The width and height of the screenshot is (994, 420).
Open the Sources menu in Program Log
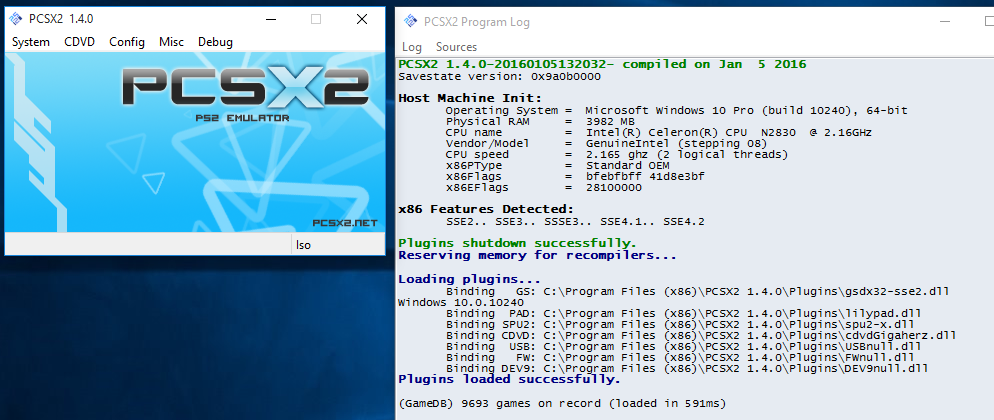pyautogui.click(x=456, y=47)
